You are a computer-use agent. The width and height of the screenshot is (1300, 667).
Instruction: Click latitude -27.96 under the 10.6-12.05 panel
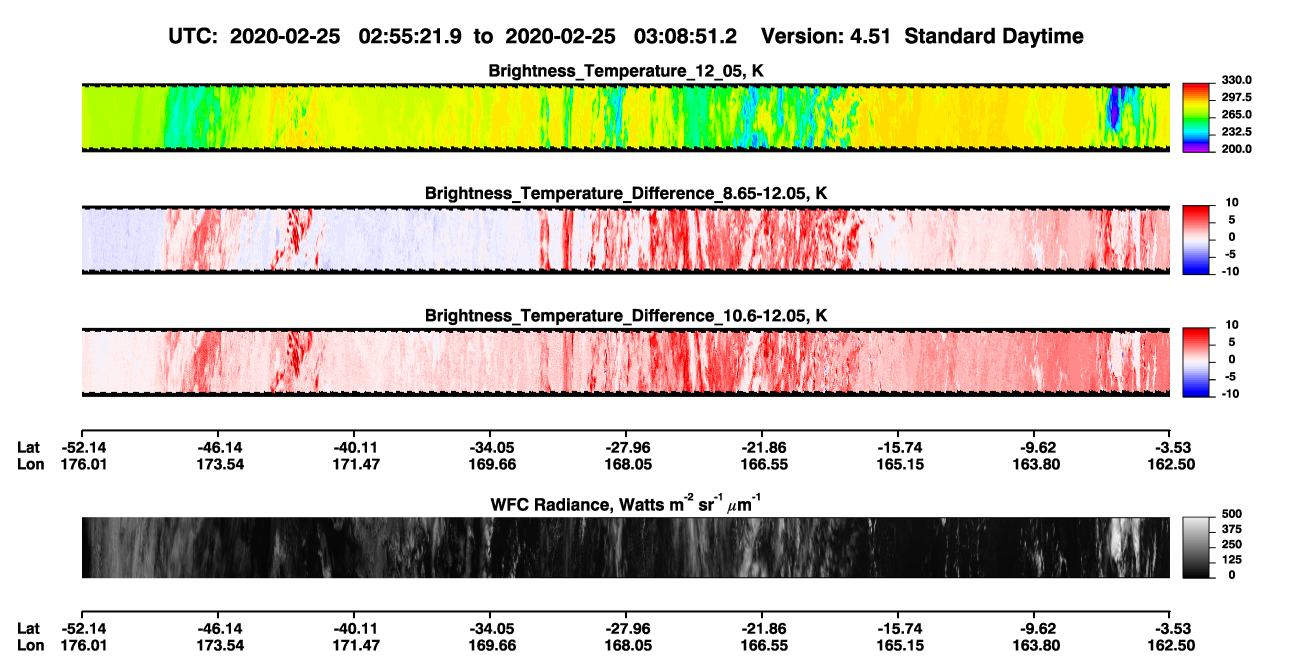pos(626,448)
